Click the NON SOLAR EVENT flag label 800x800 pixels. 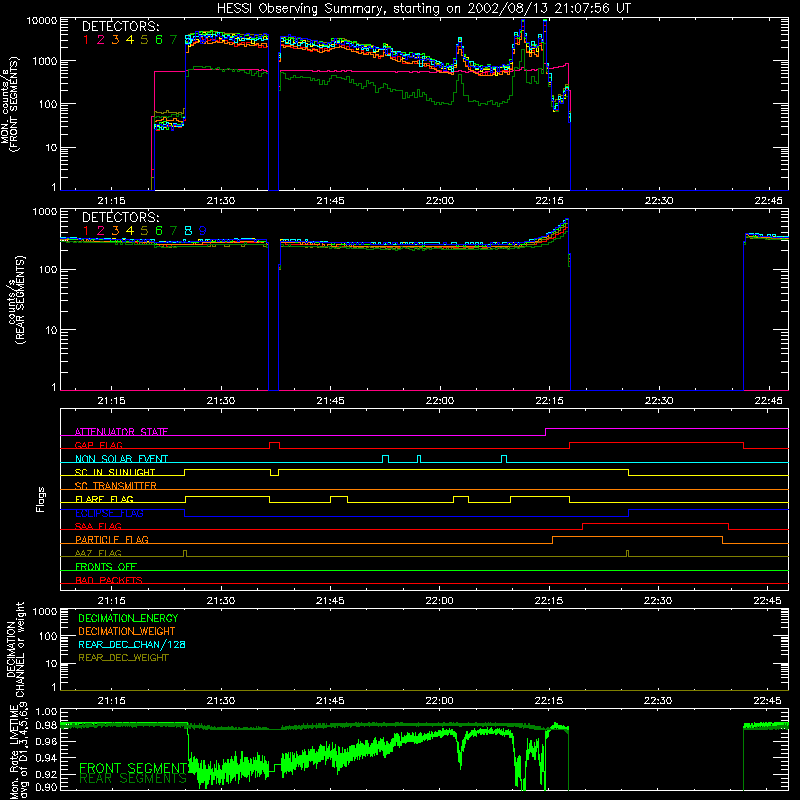tap(121, 459)
